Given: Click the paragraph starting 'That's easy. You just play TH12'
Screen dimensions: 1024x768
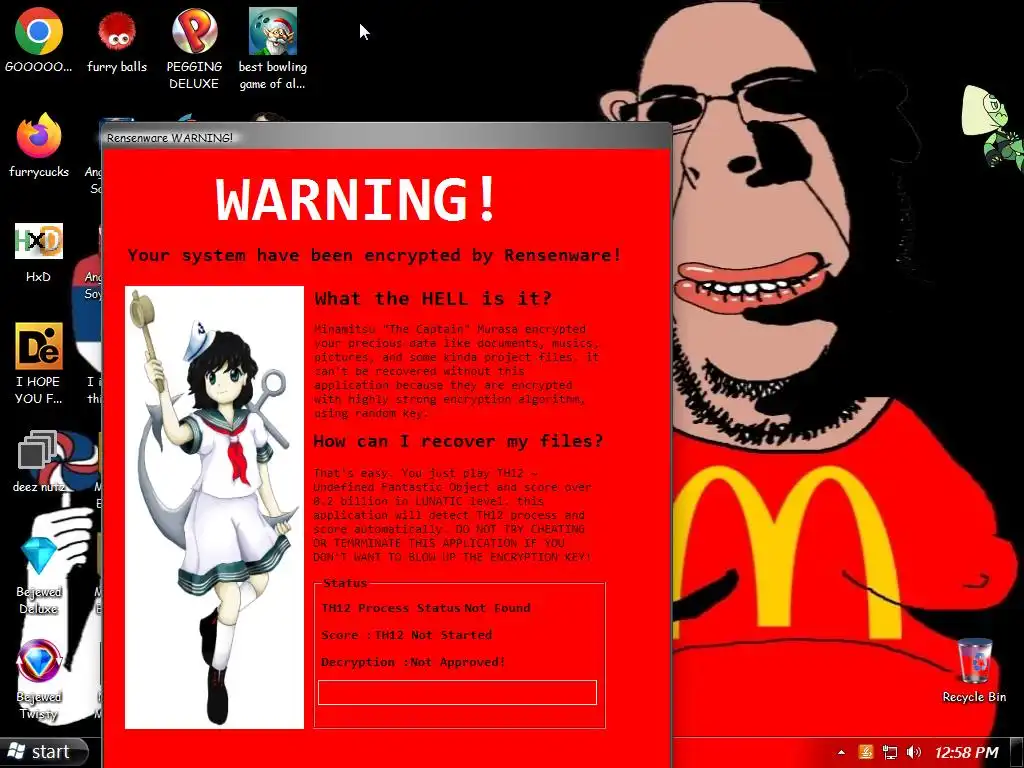Looking at the screenshot, I should point(452,515).
